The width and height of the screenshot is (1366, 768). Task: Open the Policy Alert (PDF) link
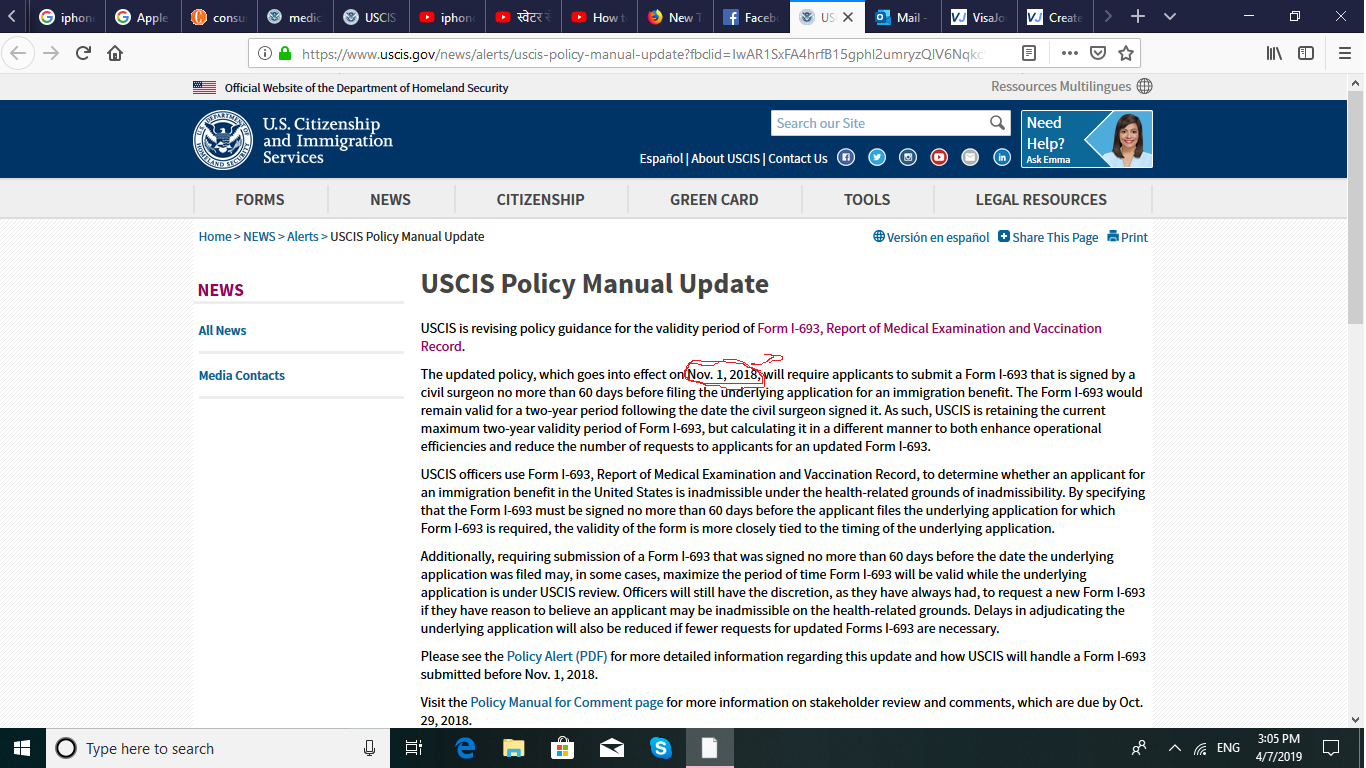(557, 657)
